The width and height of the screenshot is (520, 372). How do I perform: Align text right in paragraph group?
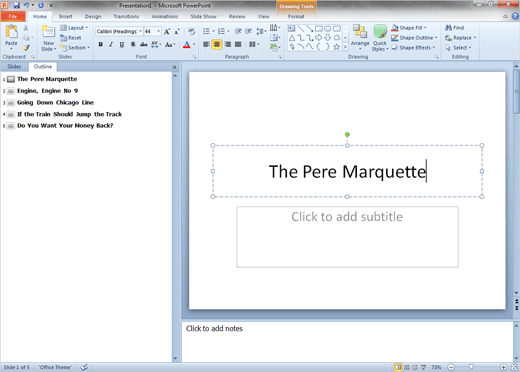[228, 44]
